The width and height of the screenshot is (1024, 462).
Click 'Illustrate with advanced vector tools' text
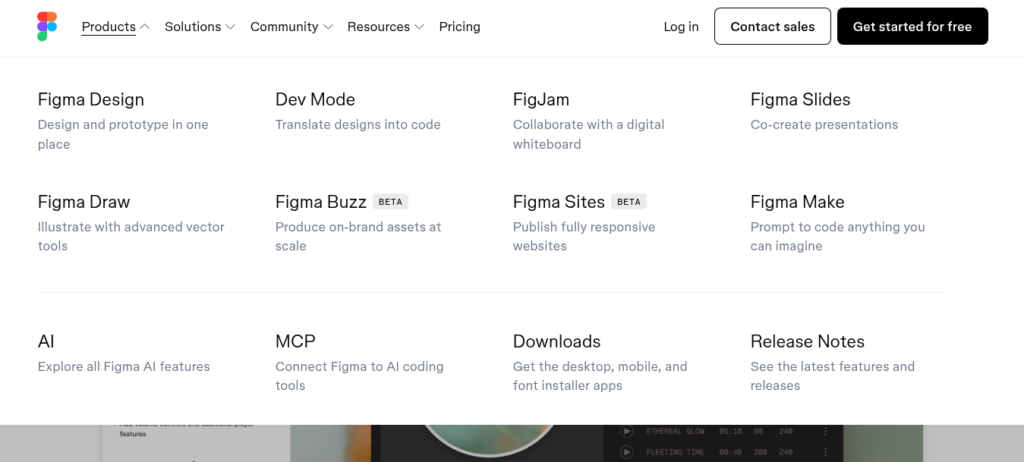(131, 237)
